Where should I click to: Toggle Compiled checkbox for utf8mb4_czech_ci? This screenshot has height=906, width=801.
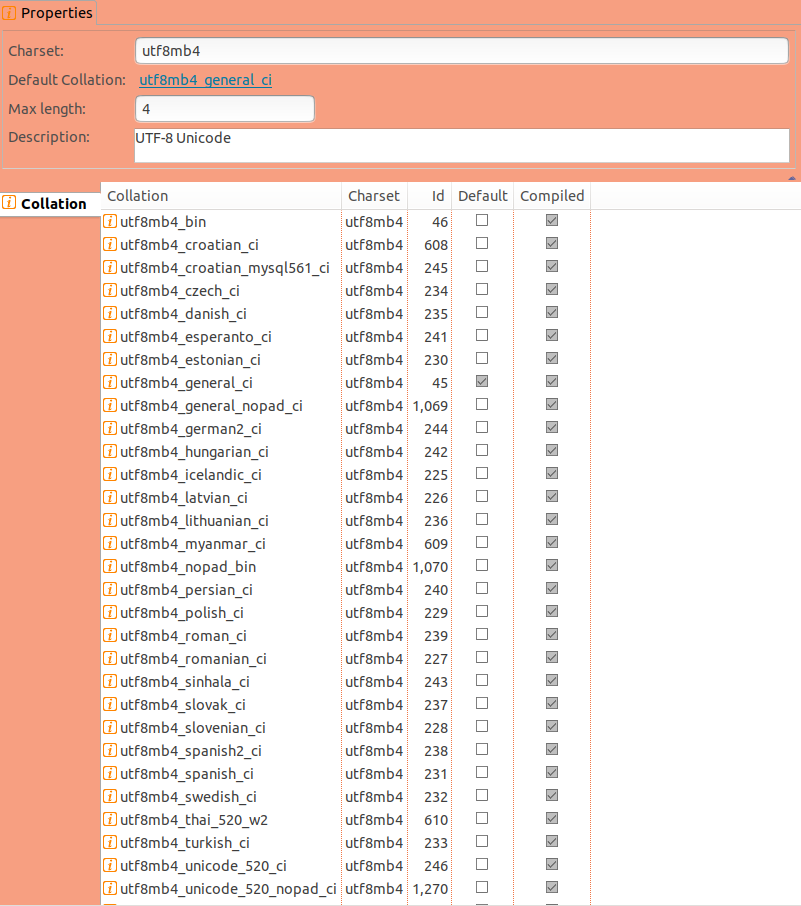[x=552, y=289]
